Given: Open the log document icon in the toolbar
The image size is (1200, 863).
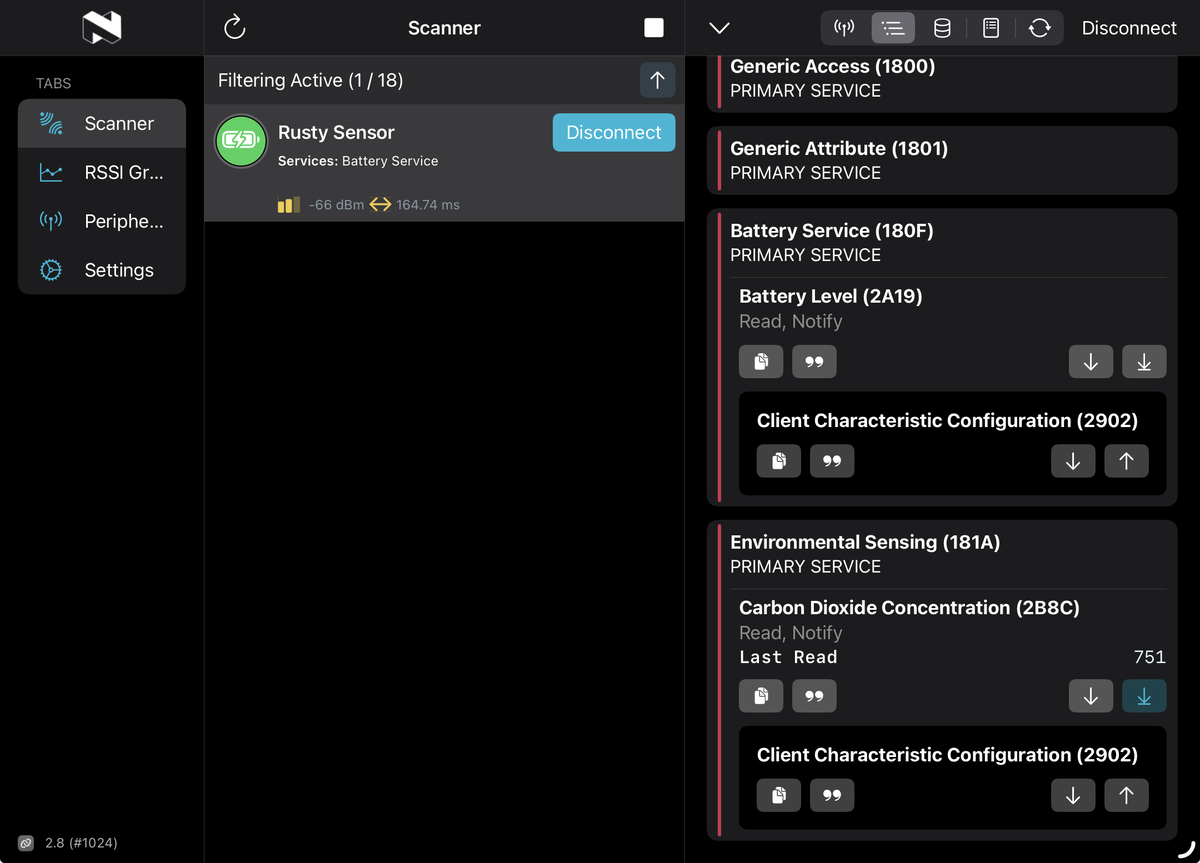Looking at the screenshot, I should coord(991,28).
